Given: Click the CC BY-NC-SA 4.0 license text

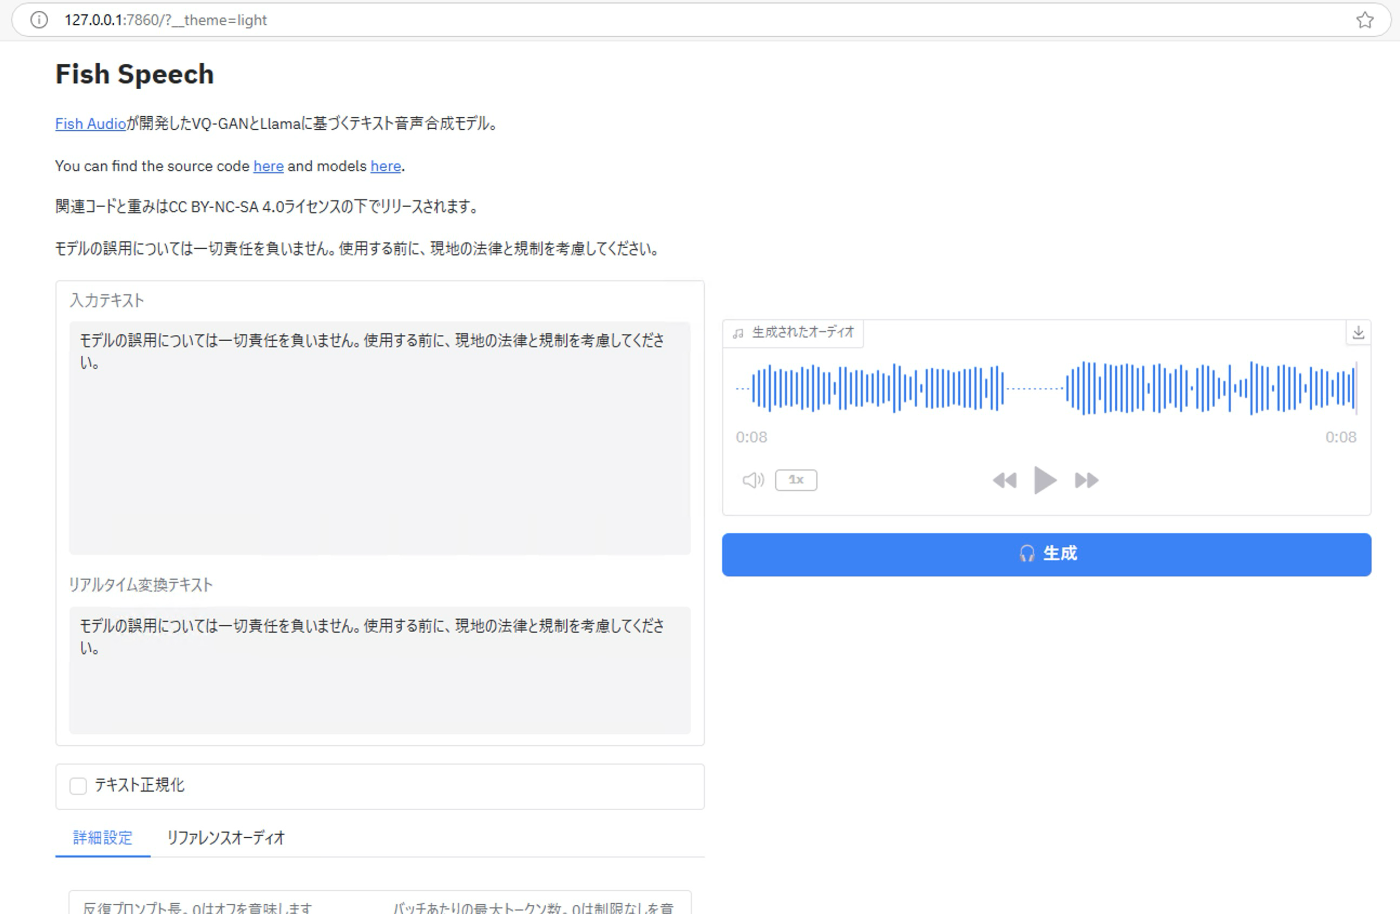Looking at the screenshot, I should click(227, 207).
